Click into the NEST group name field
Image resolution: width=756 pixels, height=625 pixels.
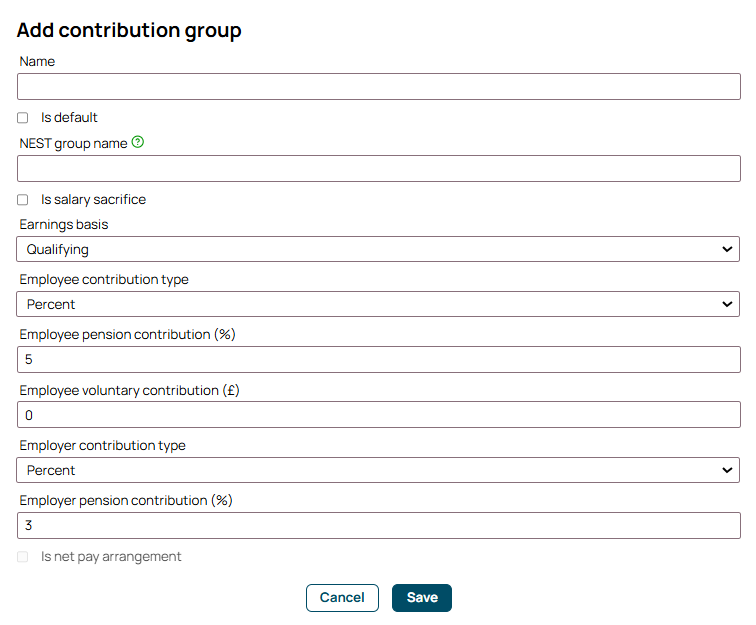click(379, 169)
